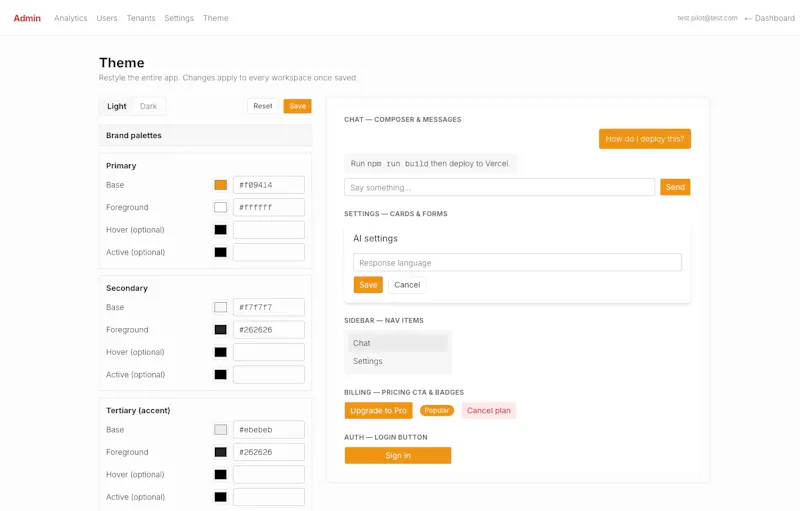Click the Admin logo link
The height and width of the screenshot is (511, 800).
[x=27, y=18]
